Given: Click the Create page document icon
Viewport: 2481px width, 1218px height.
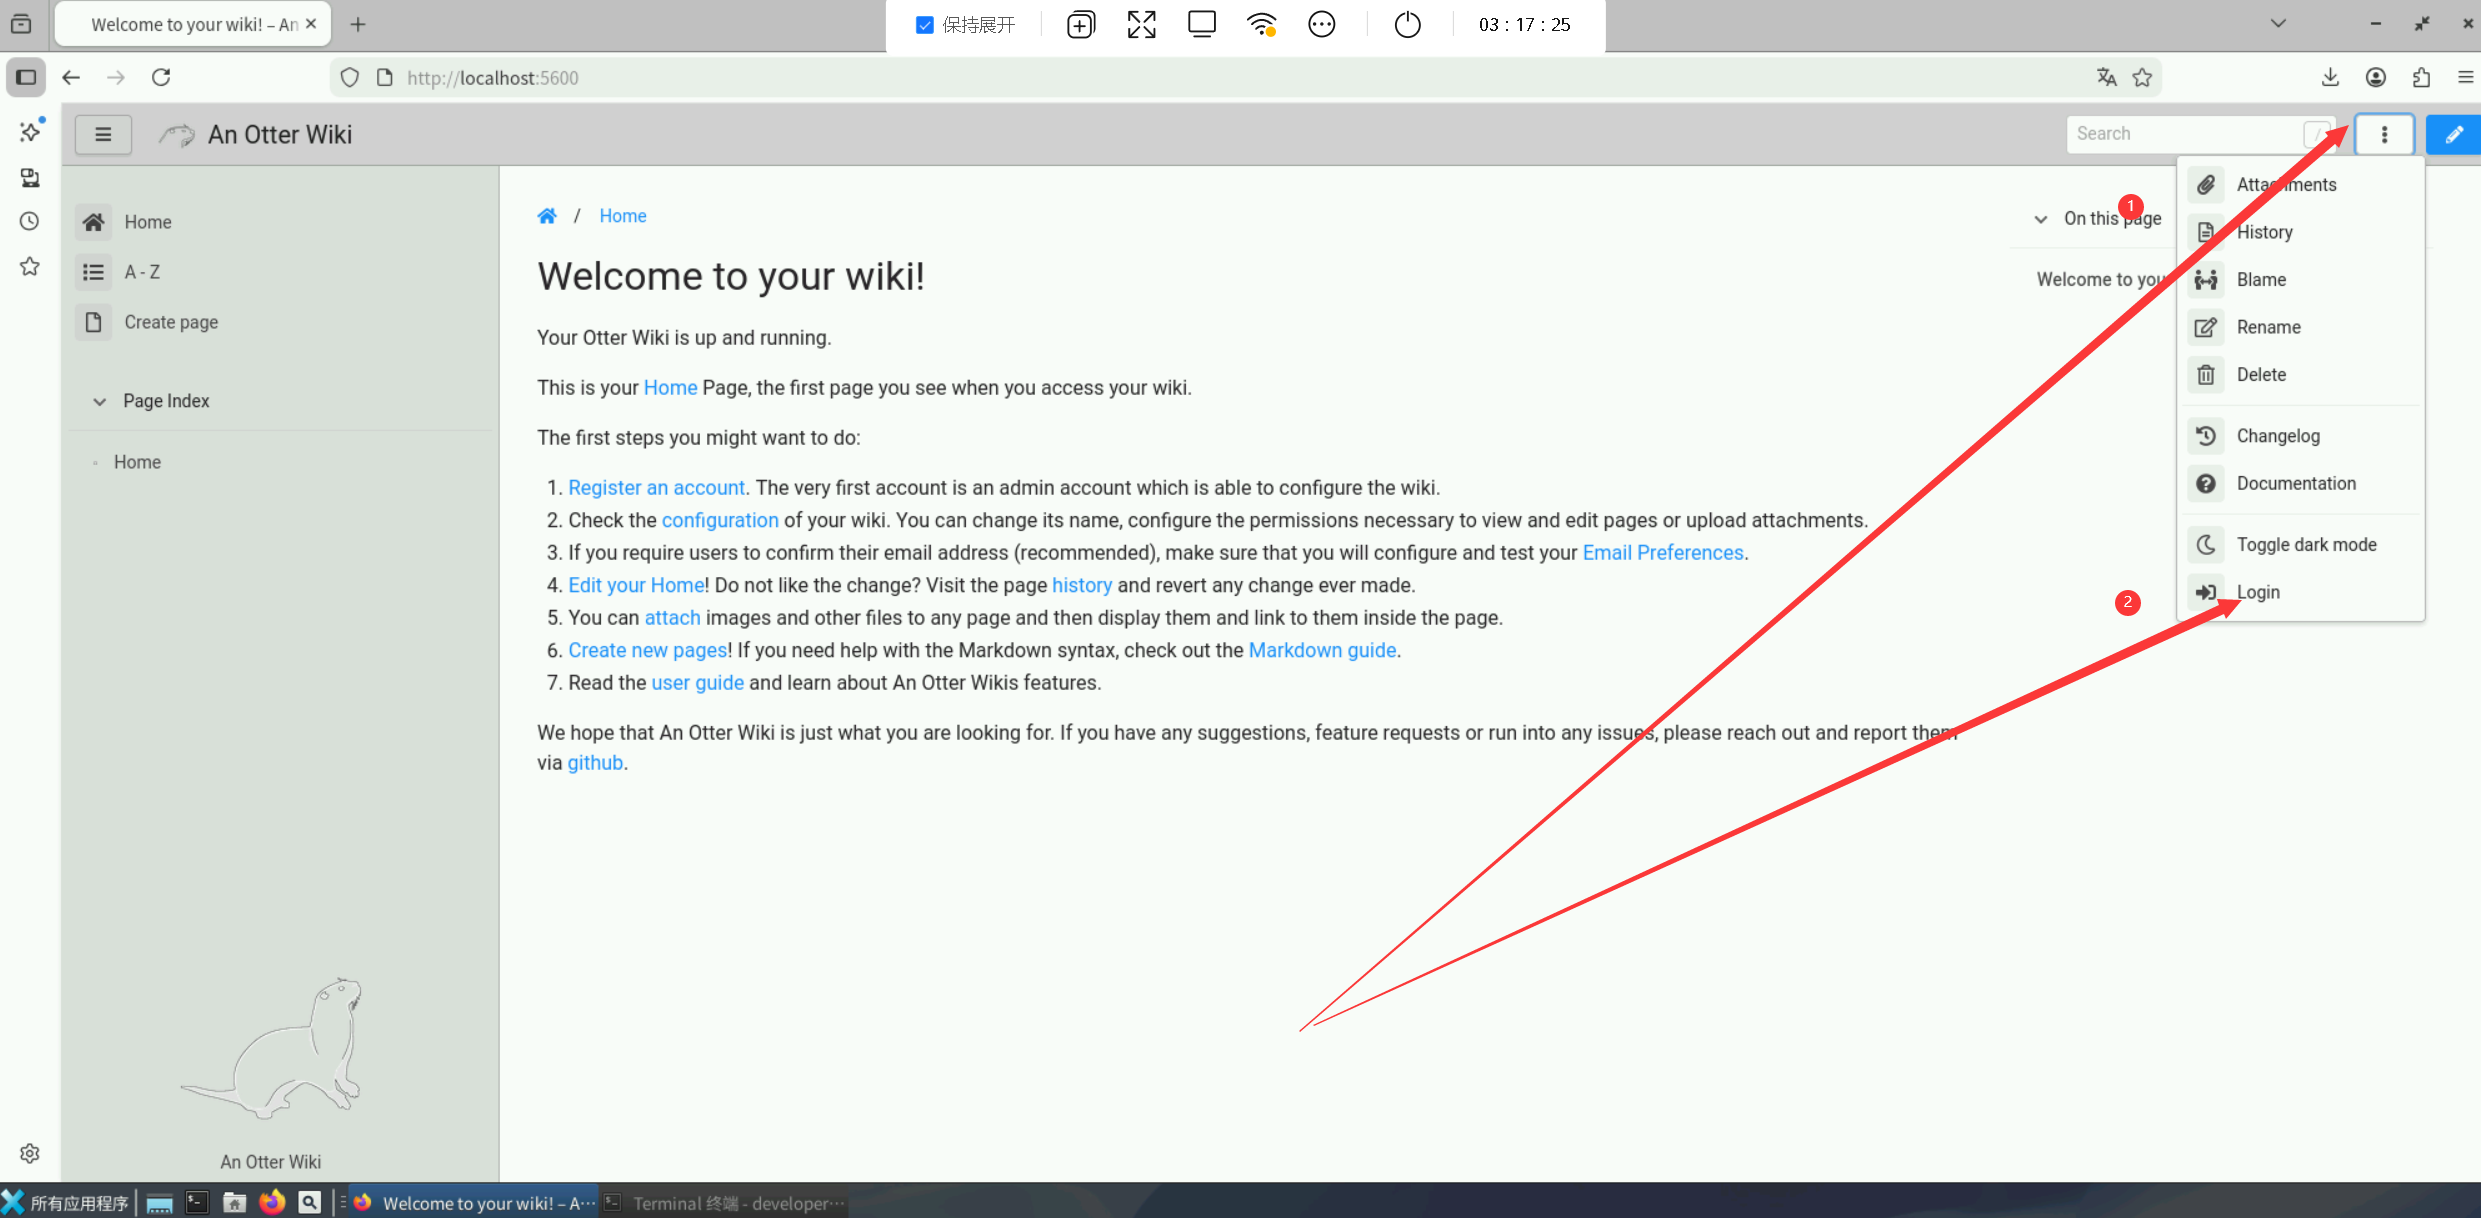Looking at the screenshot, I should coord(94,322).
